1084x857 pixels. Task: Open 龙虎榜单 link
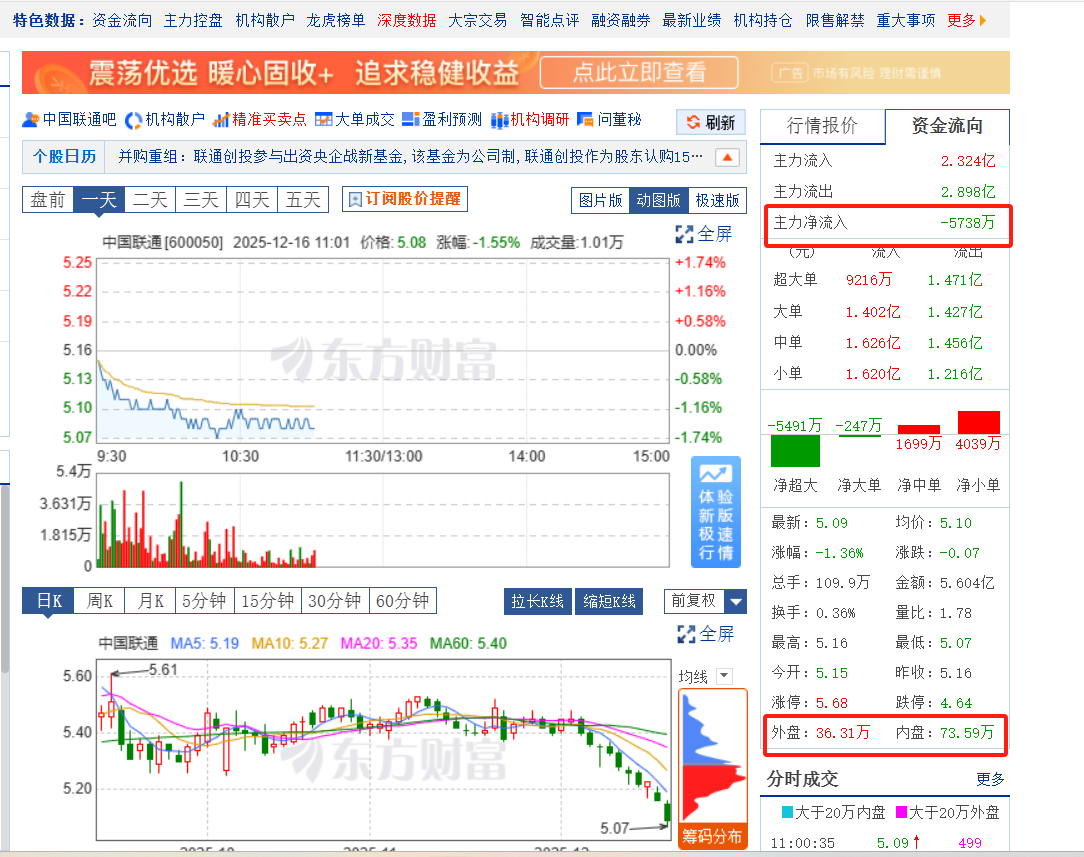pos(335,21)
